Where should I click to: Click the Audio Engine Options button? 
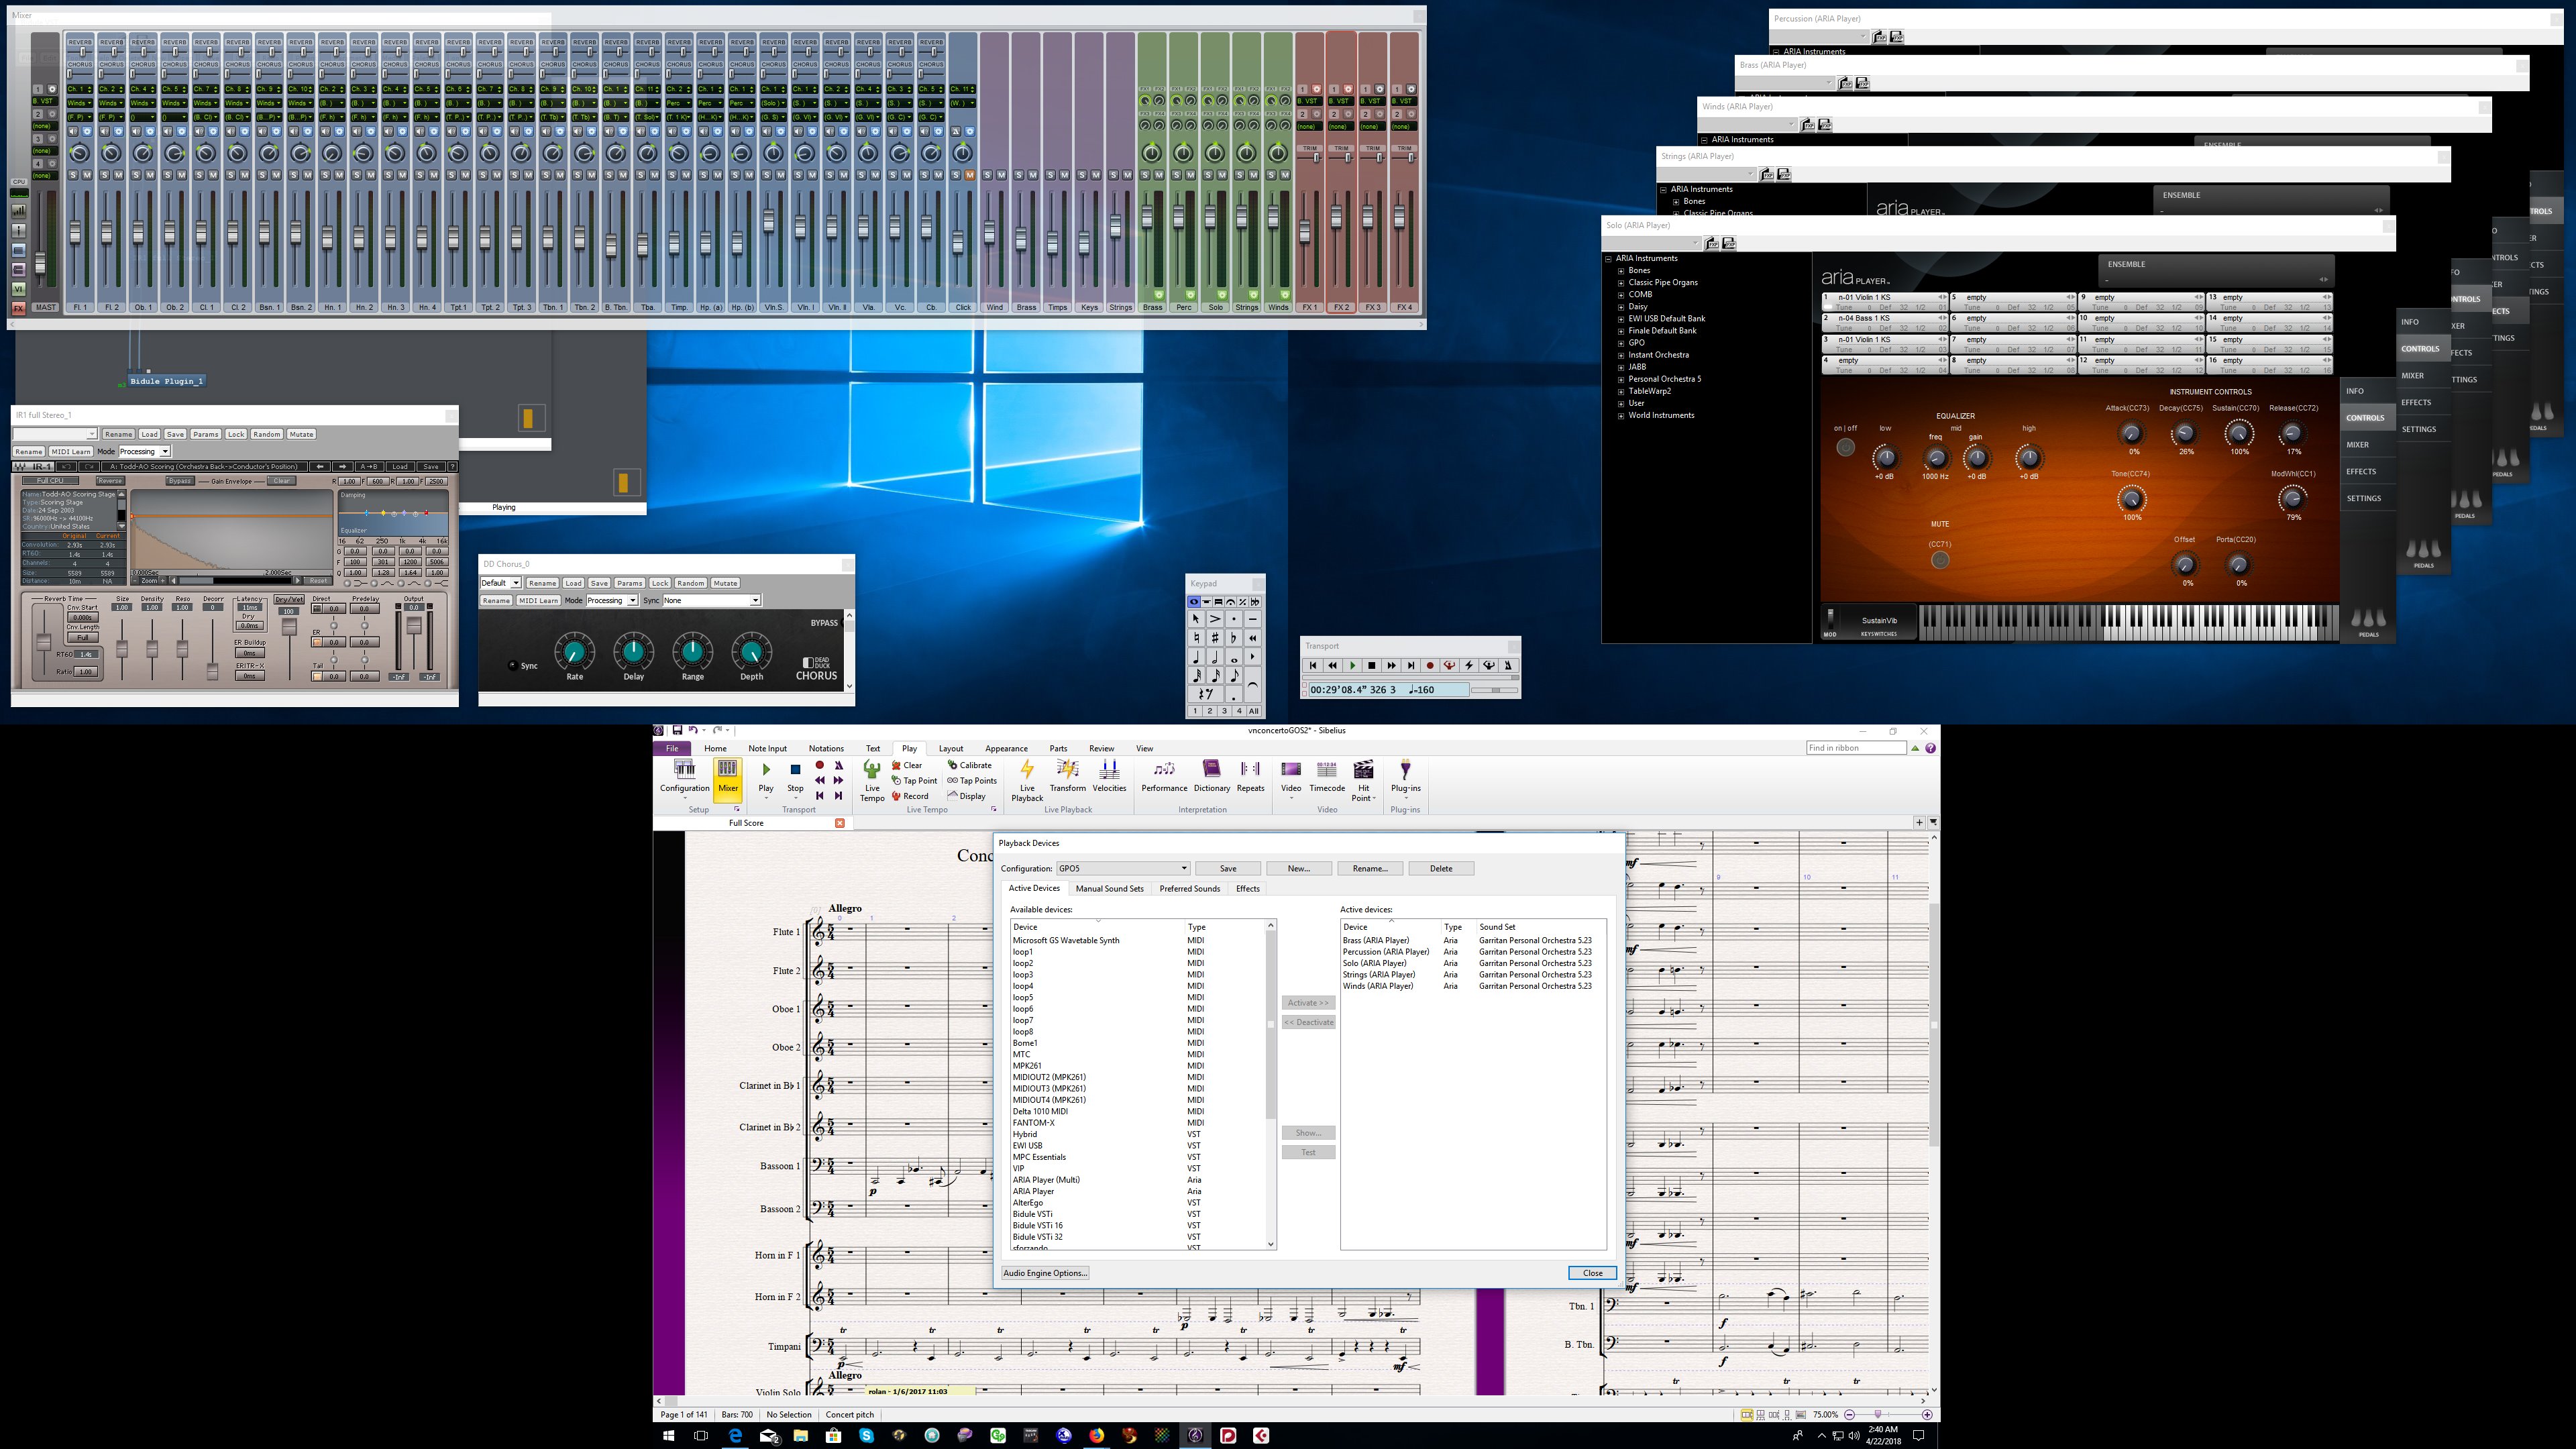pyautogui.click(x=1044, y=1273)
